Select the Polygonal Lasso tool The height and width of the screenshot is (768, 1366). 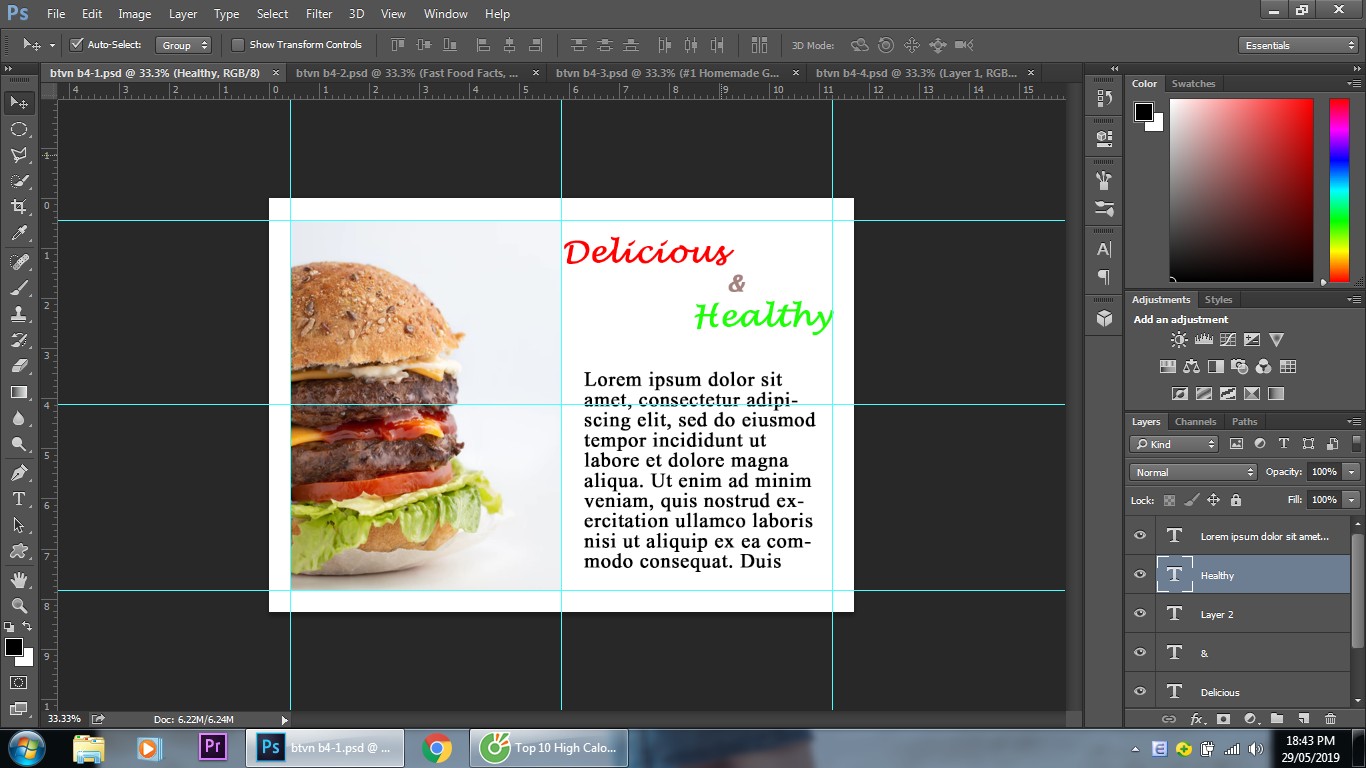[x=19, y=155]
